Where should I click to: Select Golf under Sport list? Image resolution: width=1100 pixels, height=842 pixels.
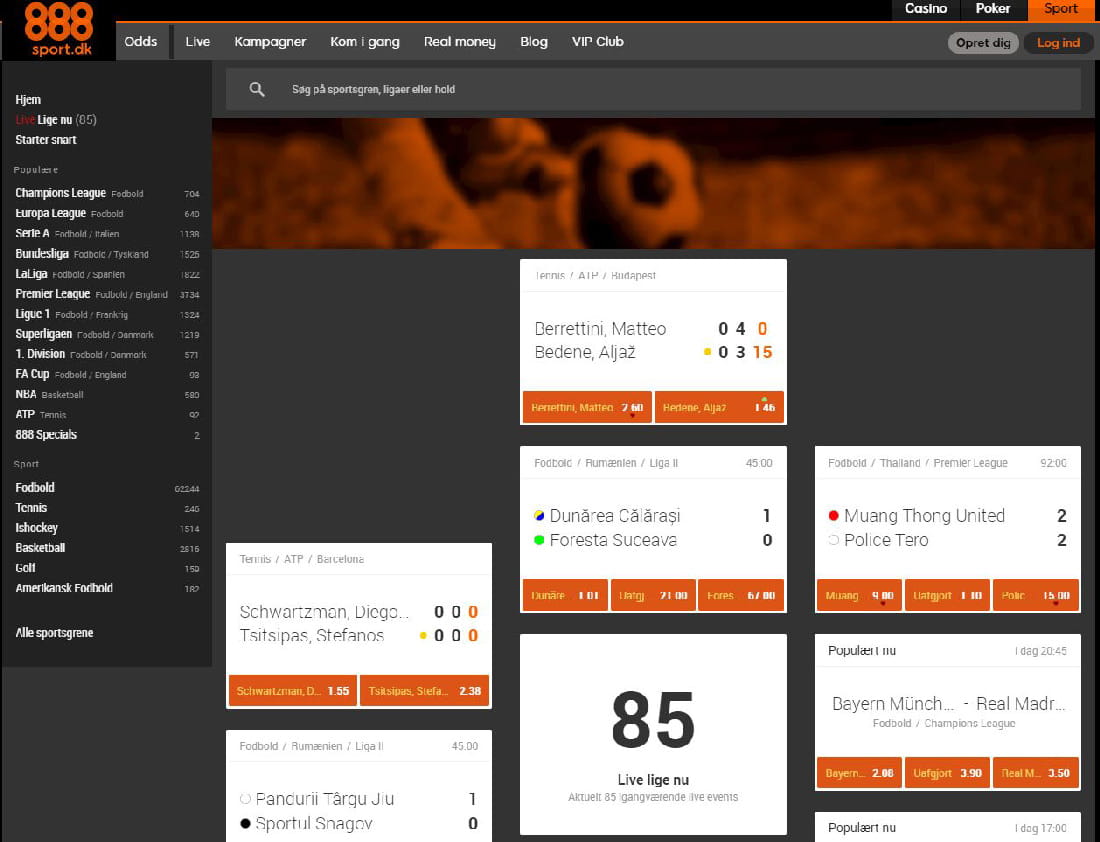[x=107, y=568]
